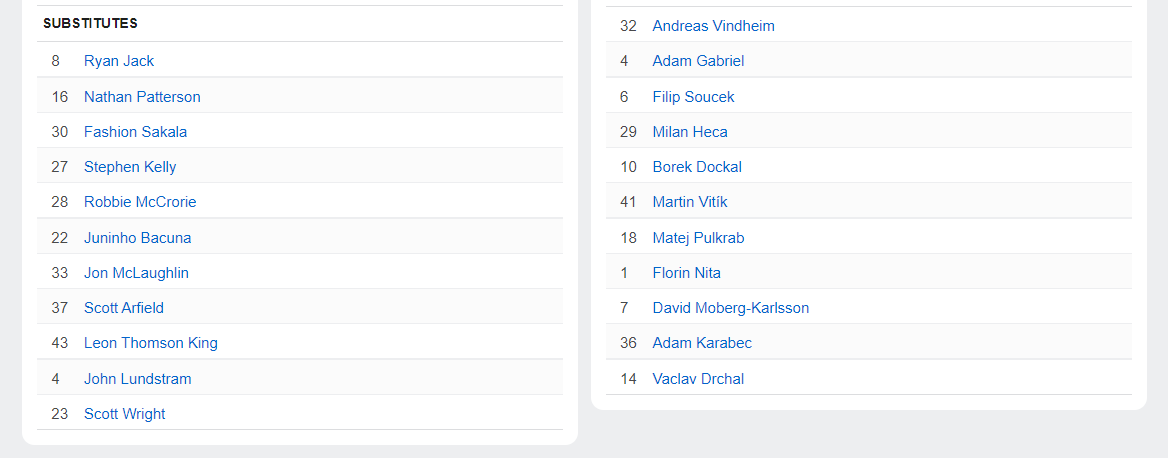1168x458 pixels.
Task: View Filip Soucek's profile
Action: (x=693, y=97)
